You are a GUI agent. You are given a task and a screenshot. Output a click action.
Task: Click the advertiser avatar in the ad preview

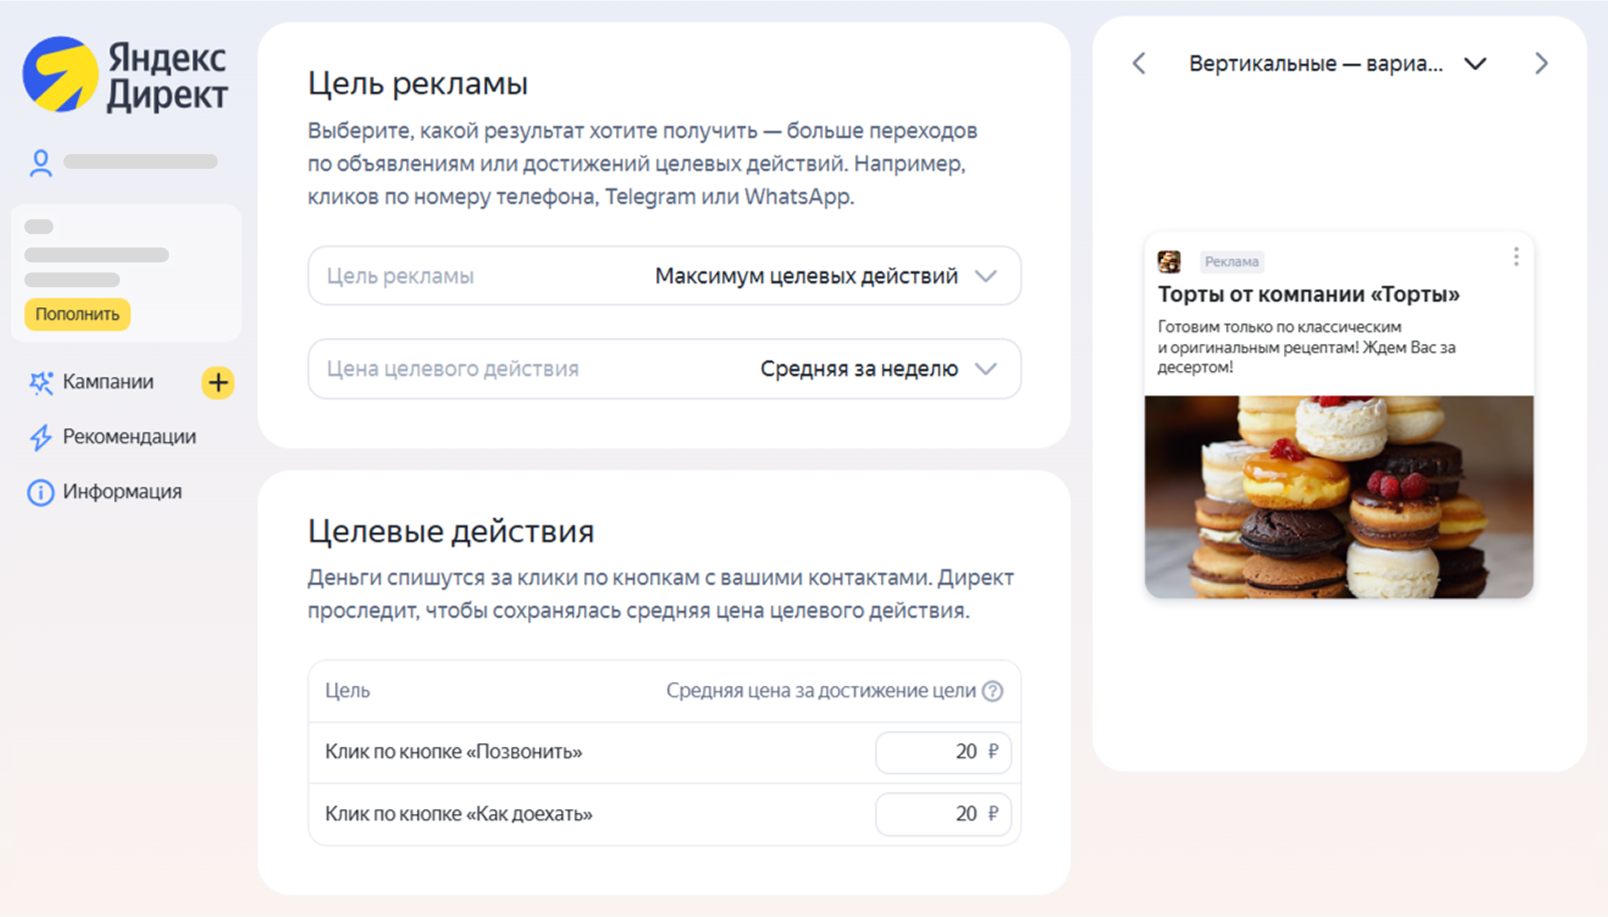(x=1171, y=261)
